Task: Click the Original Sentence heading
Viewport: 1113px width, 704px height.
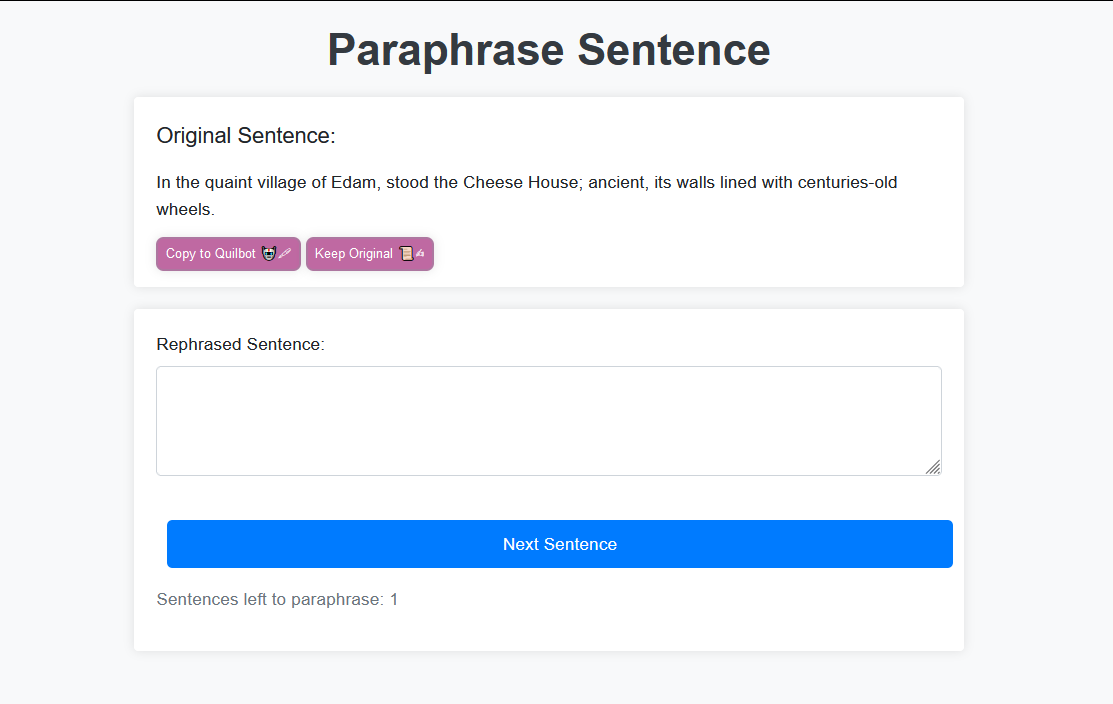Action: click(x=246, y=135)
